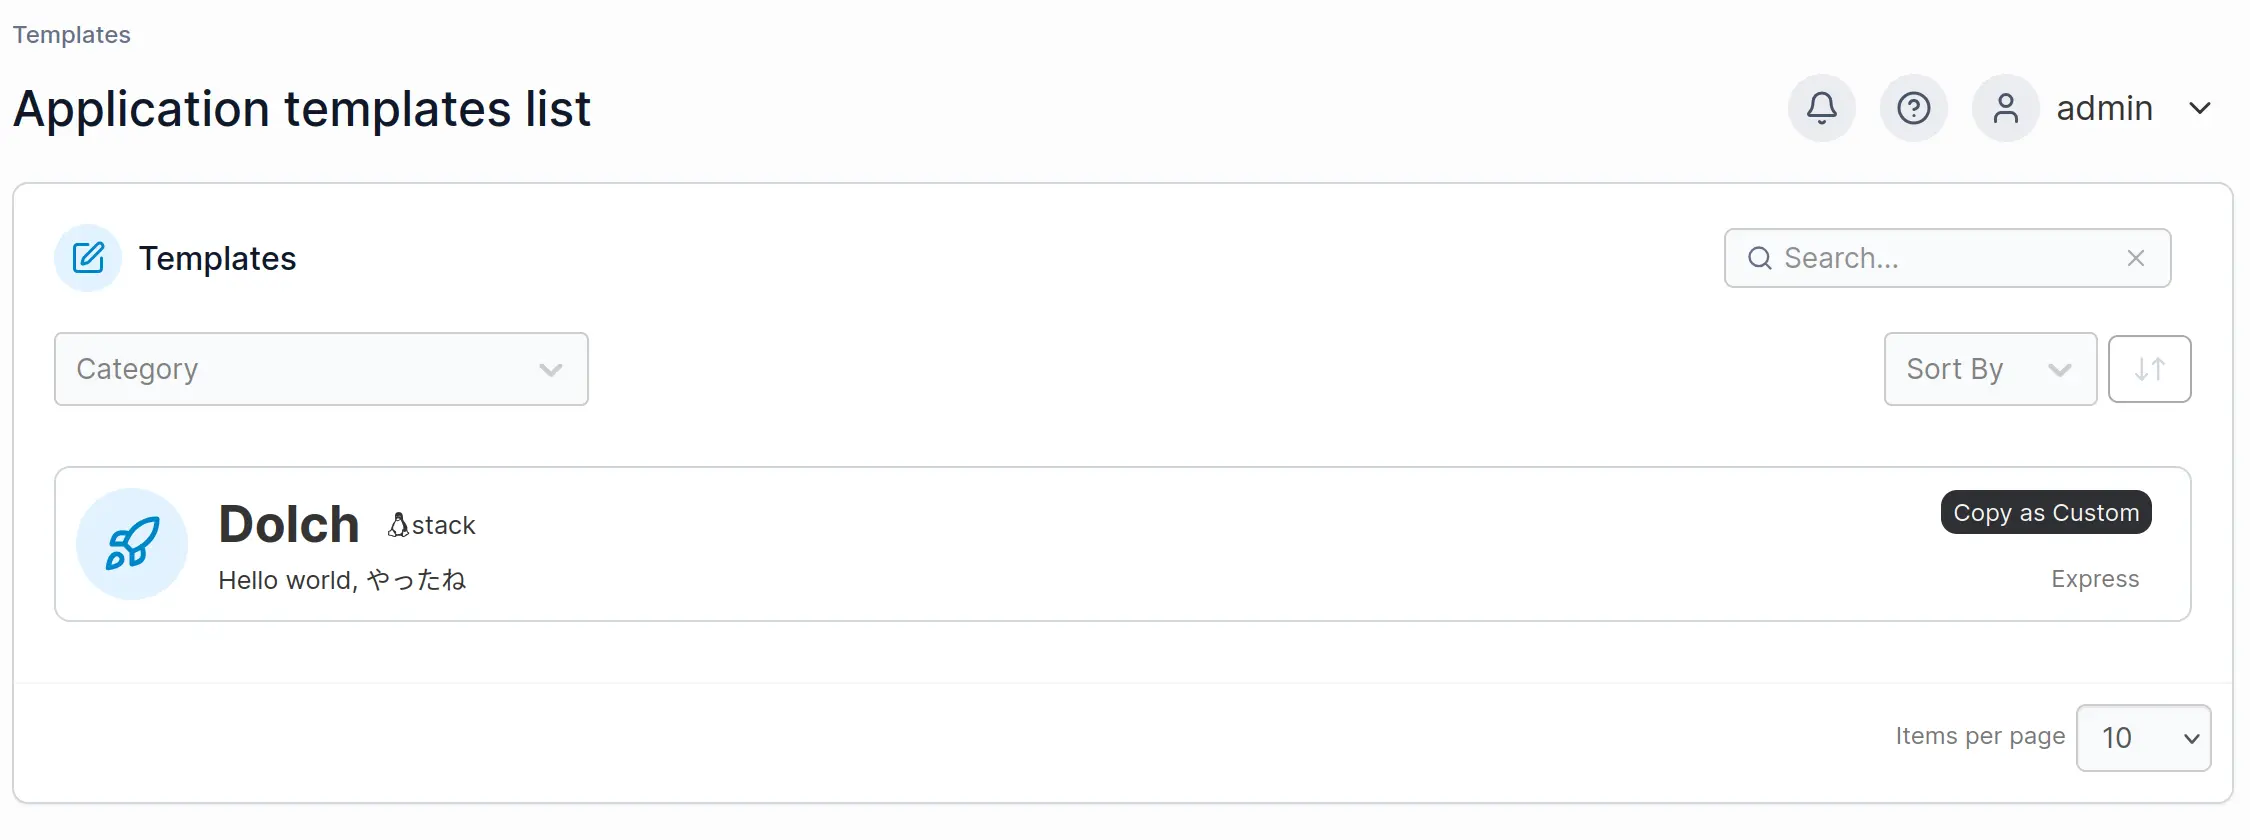Click the admin user avatar icon
Image resolution: width=2250 pixels, height=840 pixels.
coord(2005,108)
